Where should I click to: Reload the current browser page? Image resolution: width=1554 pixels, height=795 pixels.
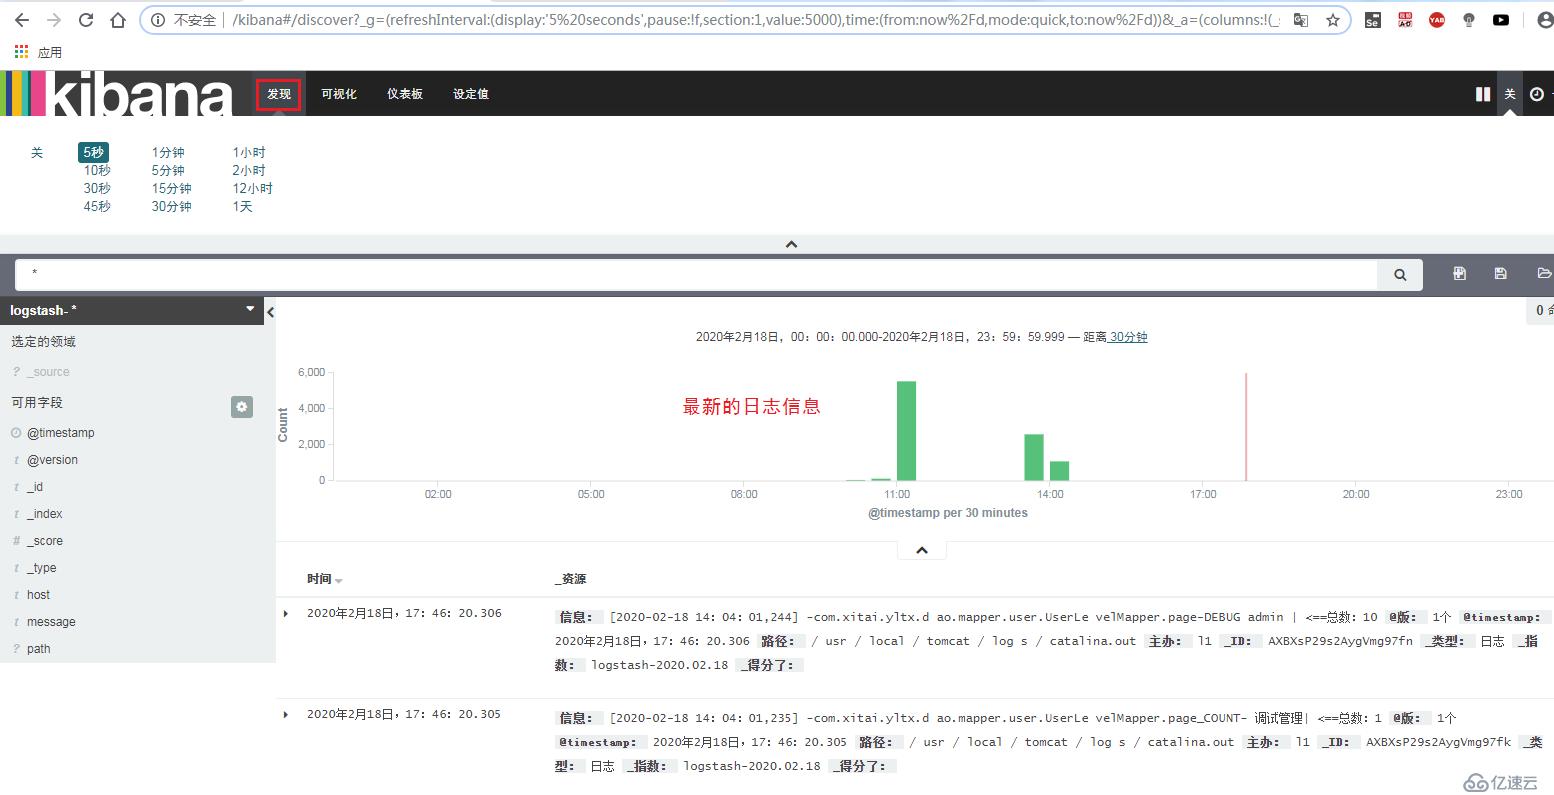86,20
